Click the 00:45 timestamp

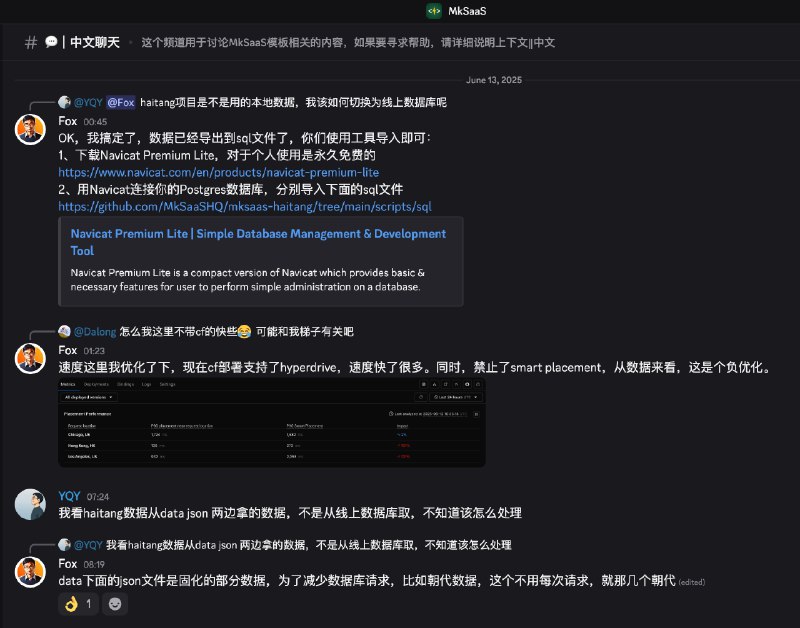point(95,122)
